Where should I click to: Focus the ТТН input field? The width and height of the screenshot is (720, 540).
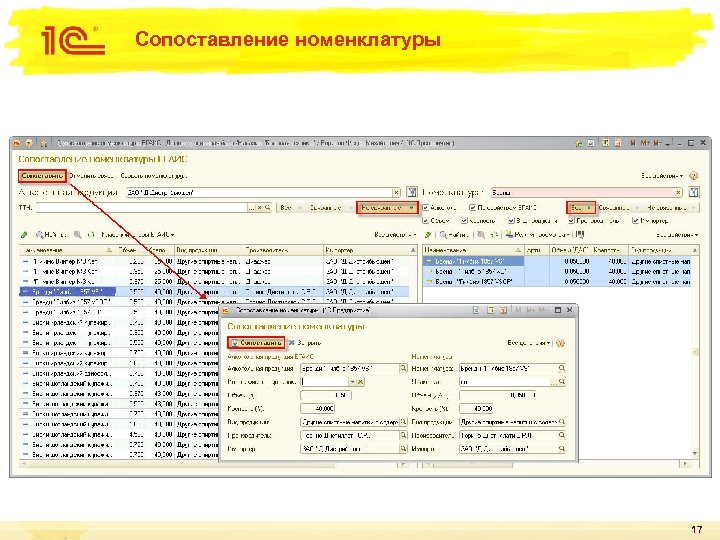coord(142,208)
